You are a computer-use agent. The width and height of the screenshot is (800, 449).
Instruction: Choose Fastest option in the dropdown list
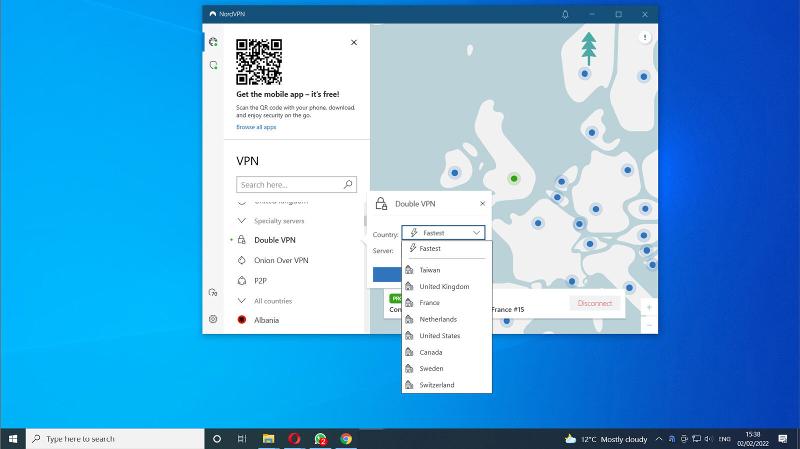(x=446, y=248)
